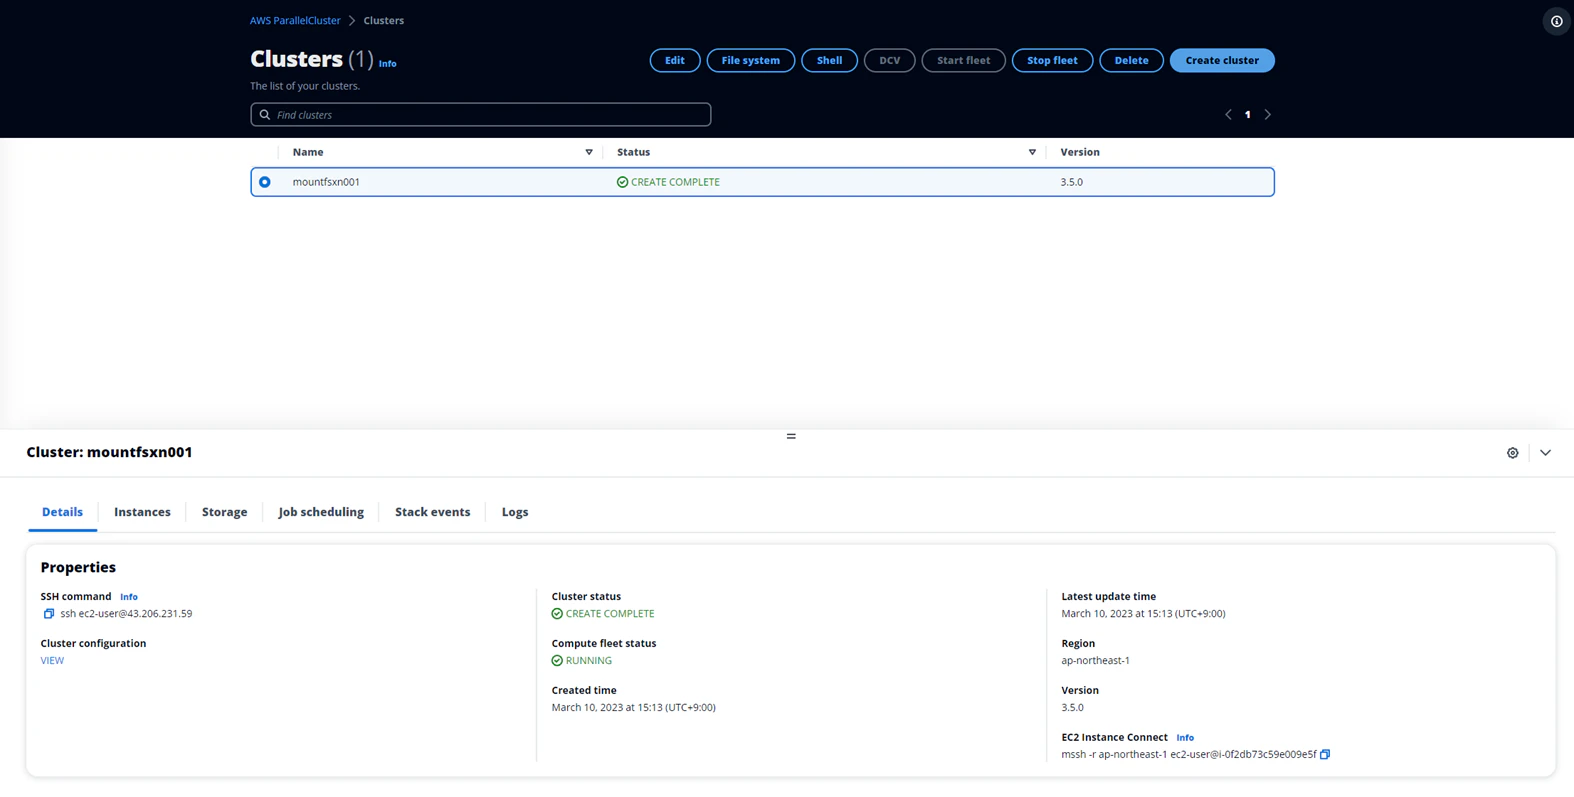Open Info link next to Clusters heading
The height and width of the screenshot is (797, 1574).
pos(387,64)
